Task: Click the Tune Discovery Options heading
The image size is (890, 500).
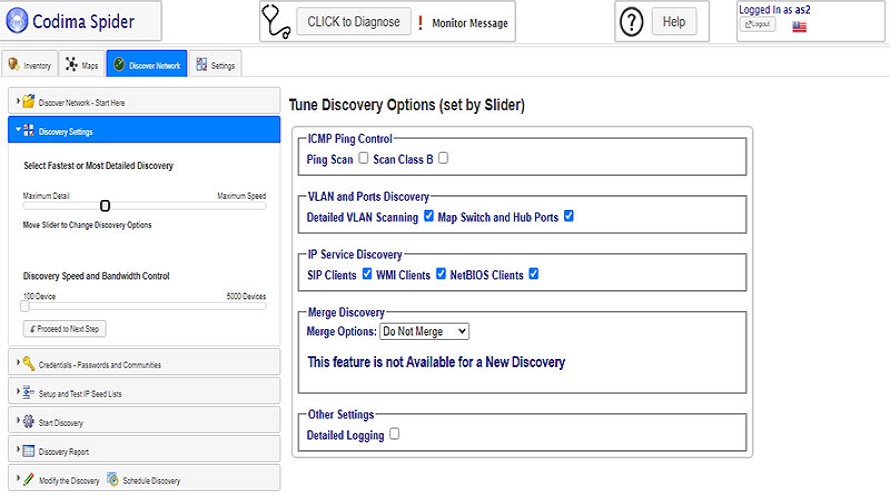Action: click(407, 105)
